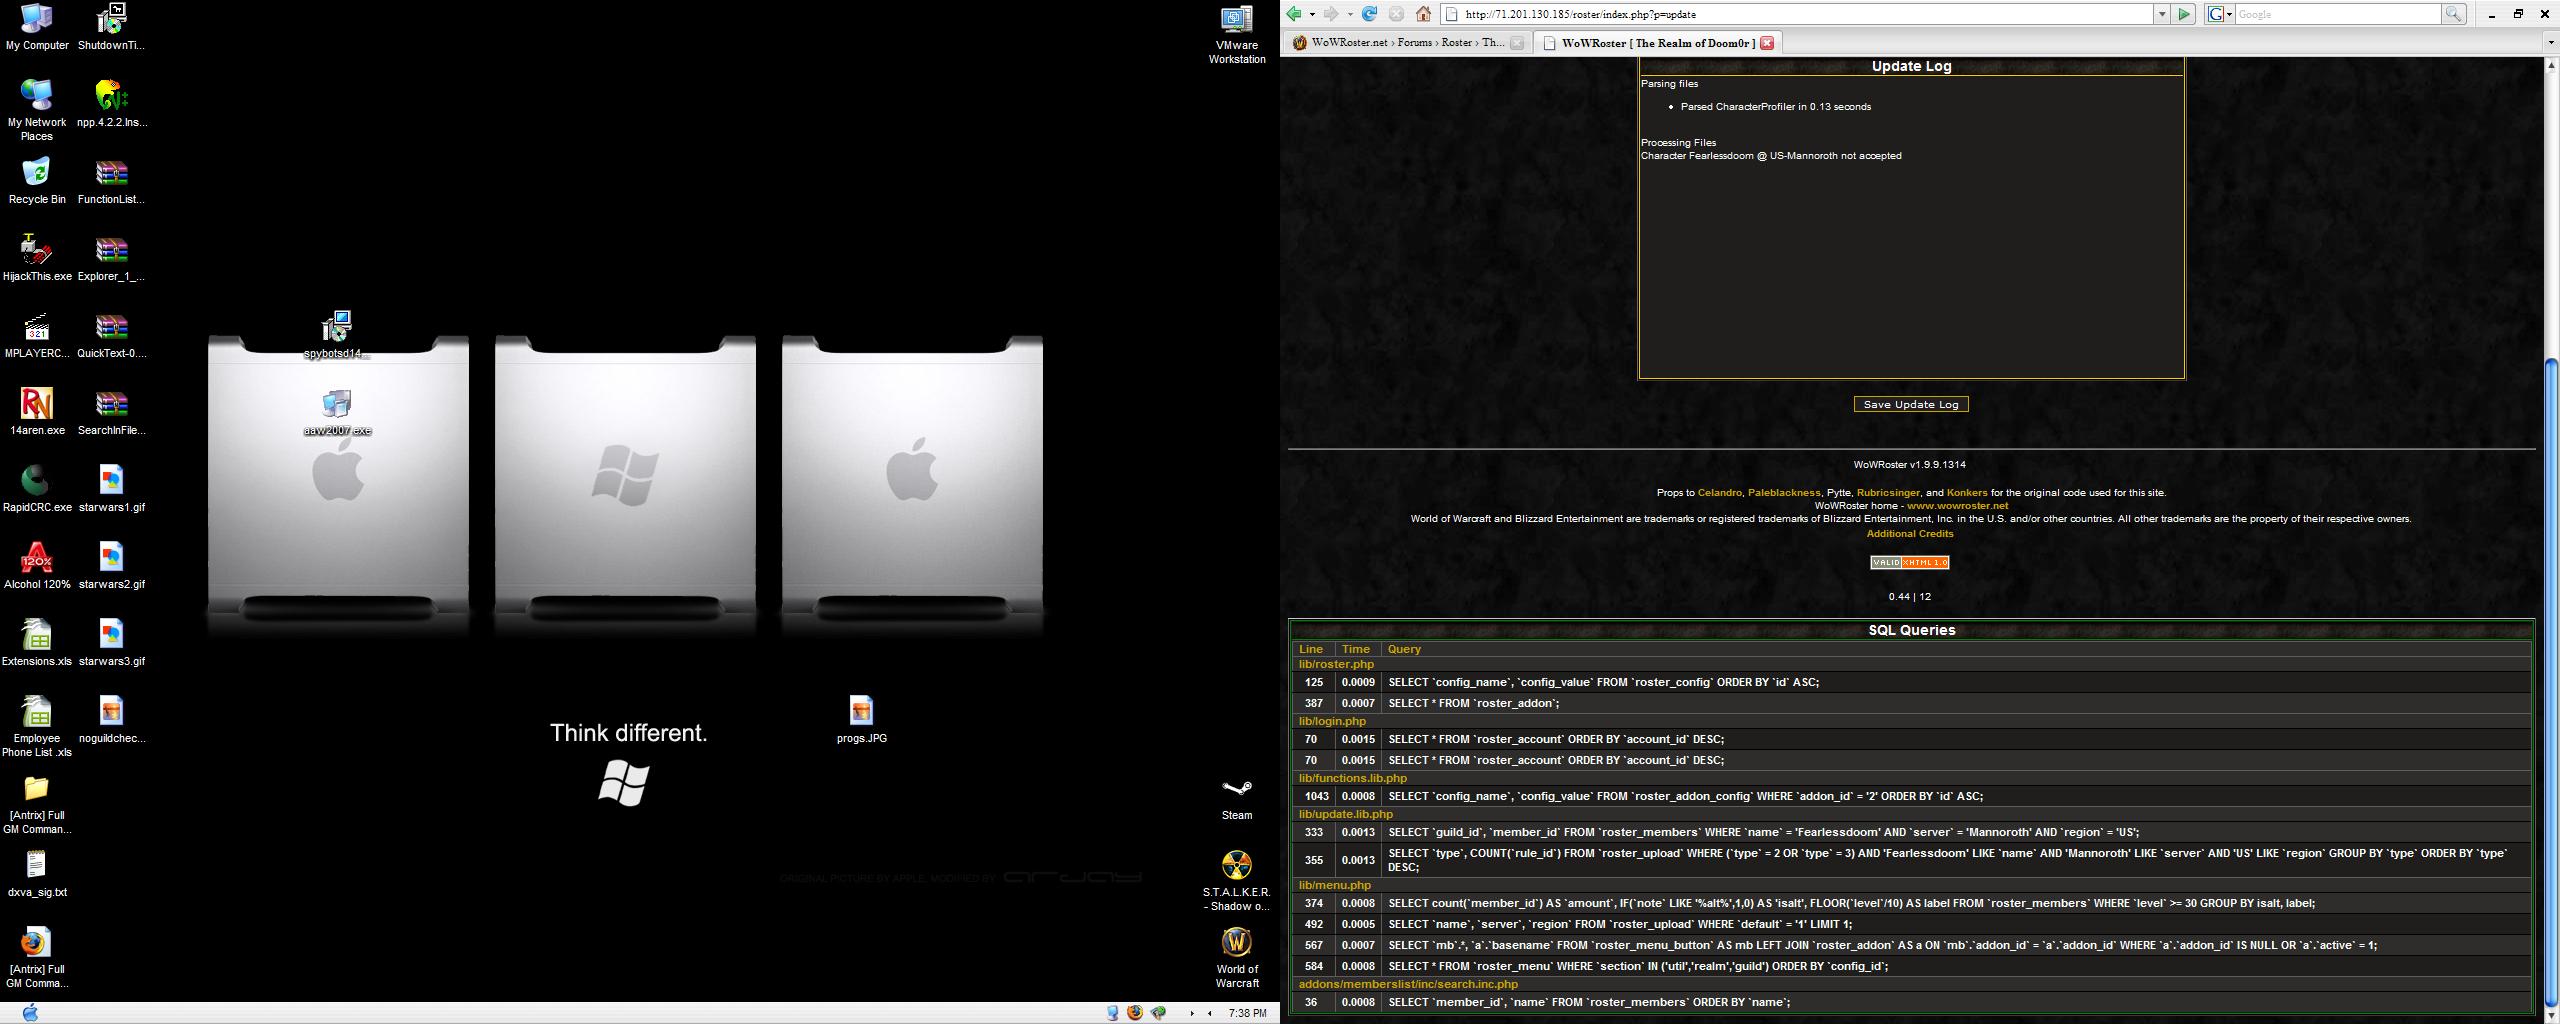Select the World of Warcraft shortcut

[x=1237, y=957]
